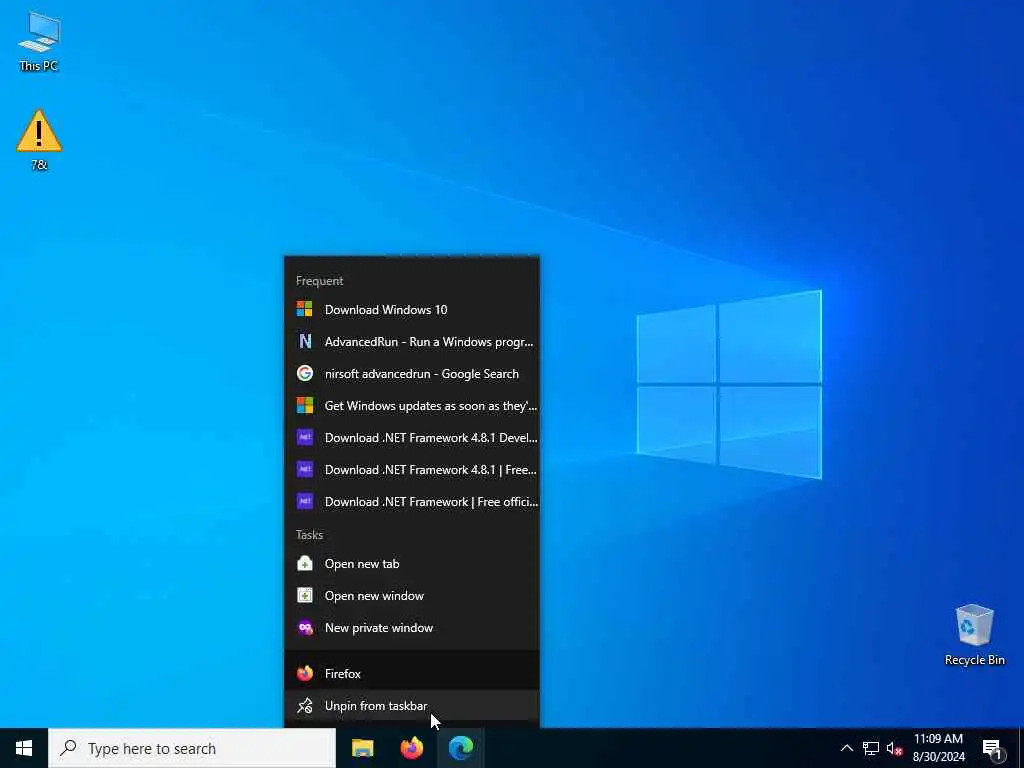Open 'Download .NET Framework 4.8.1 | Free...' entry
Image resolution: width=1024 pixels, height=768 pixels.
click(x=412, y=470)
